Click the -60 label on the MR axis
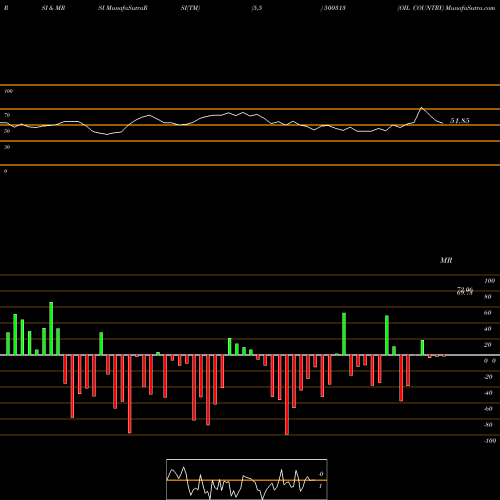The height and width of the screenshot is (500, 500). click(x=488, y=409)
